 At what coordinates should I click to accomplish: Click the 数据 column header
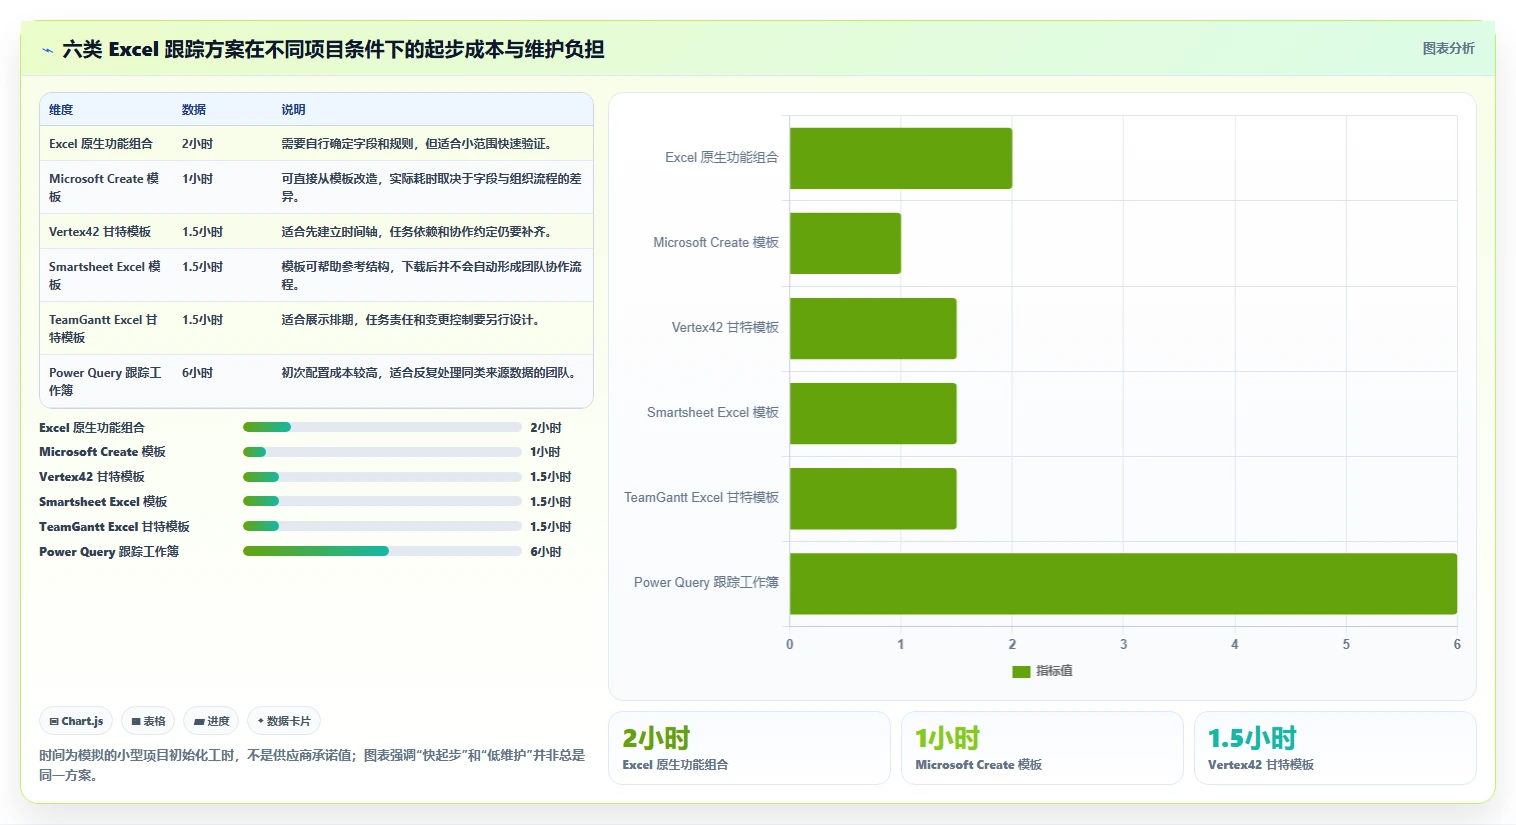pyautogui.click(x=194, y=110)
